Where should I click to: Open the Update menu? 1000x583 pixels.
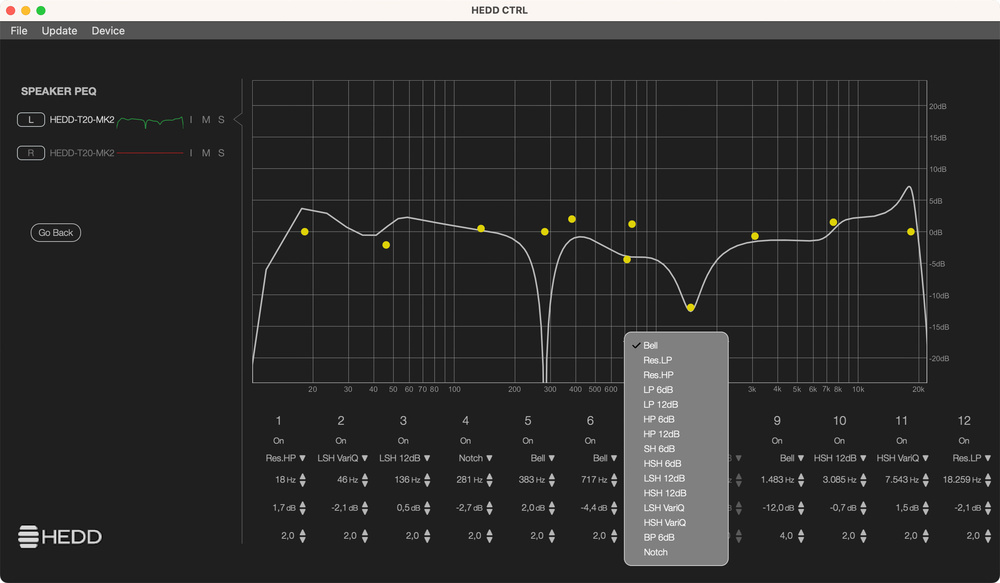click(x=59, y=31)
